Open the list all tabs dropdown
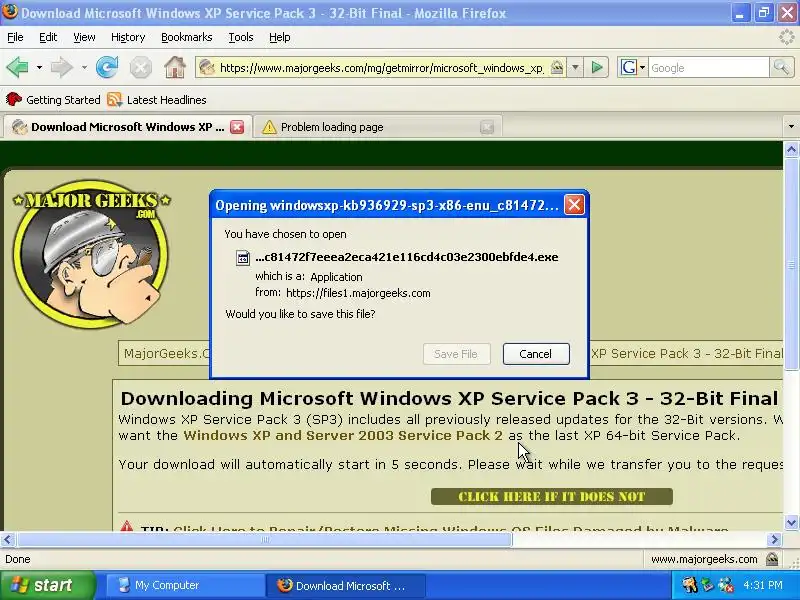Viewport: 800px width, 600px height. pyautogui.click(x=791, y=127)
